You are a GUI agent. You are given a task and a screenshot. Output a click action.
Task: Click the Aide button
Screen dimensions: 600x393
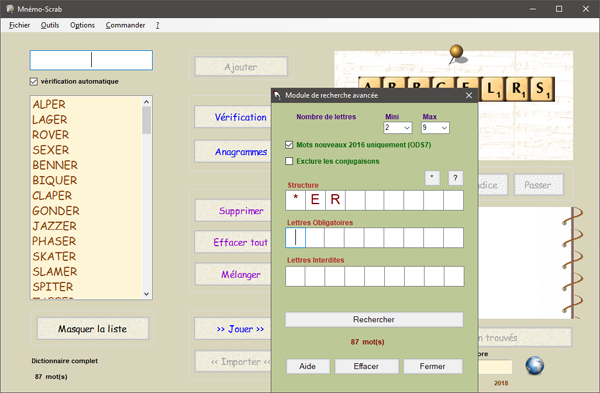click(308, 366)
